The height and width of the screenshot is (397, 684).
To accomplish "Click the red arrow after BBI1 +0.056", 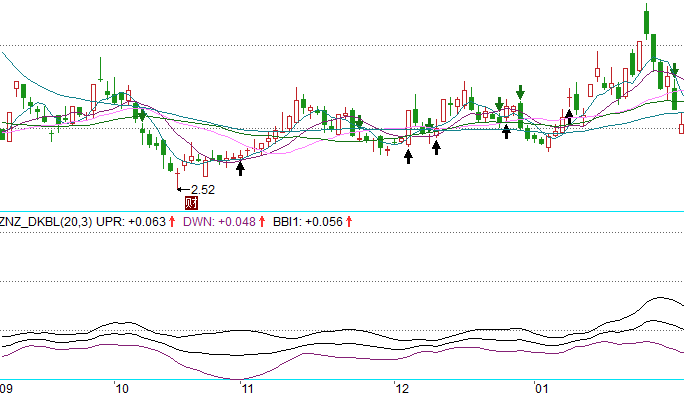I will (x=349, y=222).
